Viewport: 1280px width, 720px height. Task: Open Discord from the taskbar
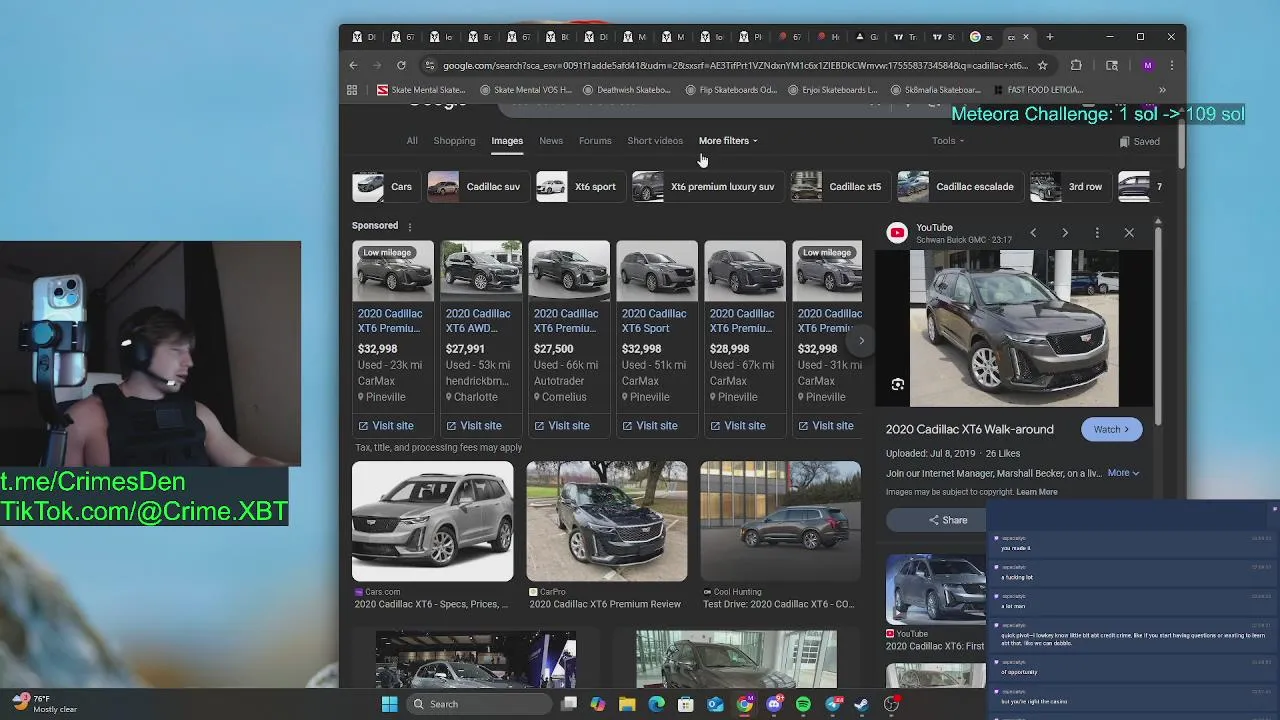click(x=774, y=704)
